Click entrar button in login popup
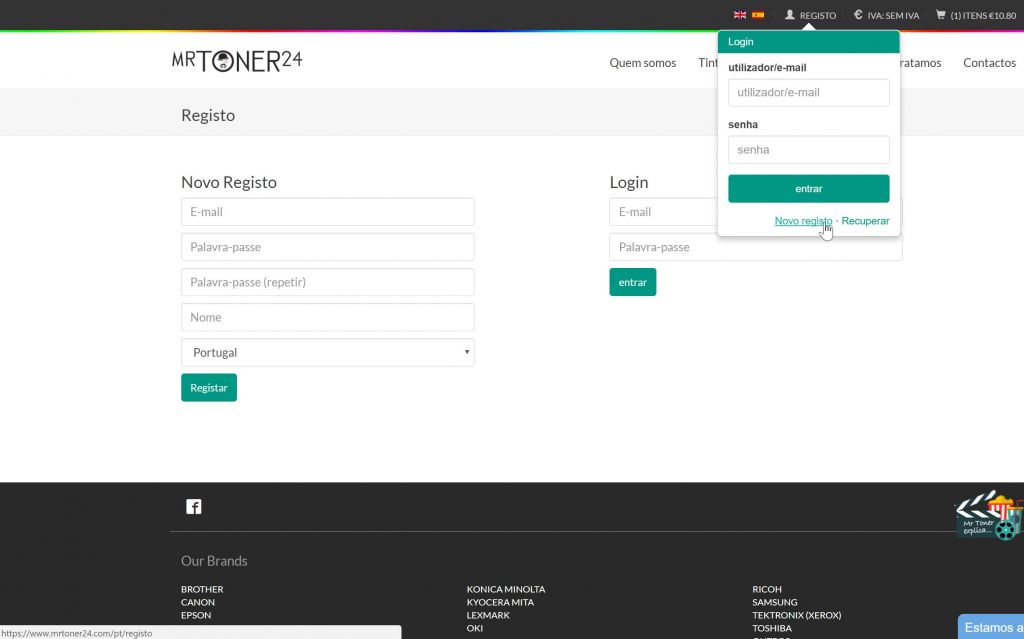Image resolution: width=1024 pixels, height=639 pixels. [x=808, y=189]
